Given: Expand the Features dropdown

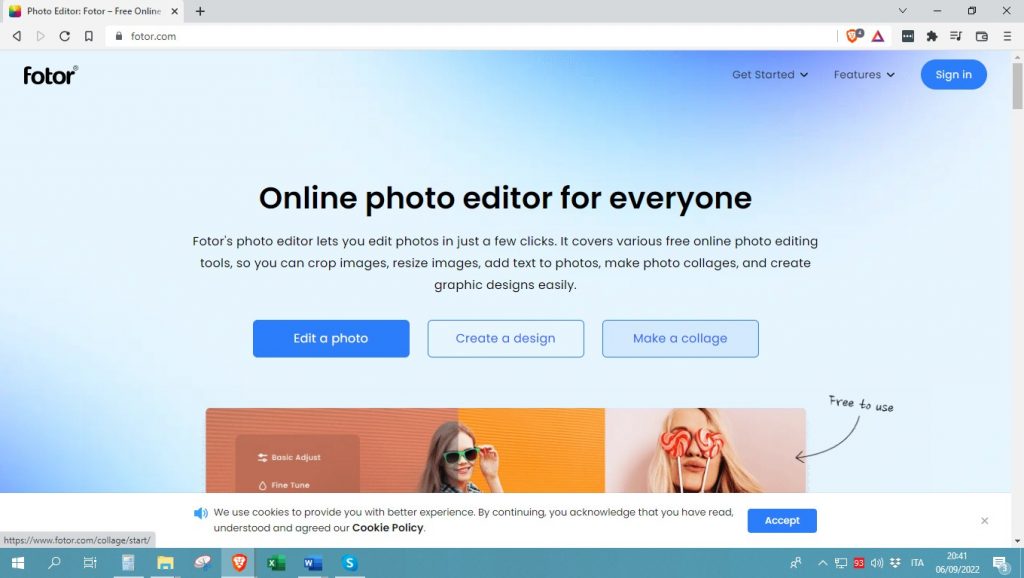Looking at the screenshot, I should 864,75.
